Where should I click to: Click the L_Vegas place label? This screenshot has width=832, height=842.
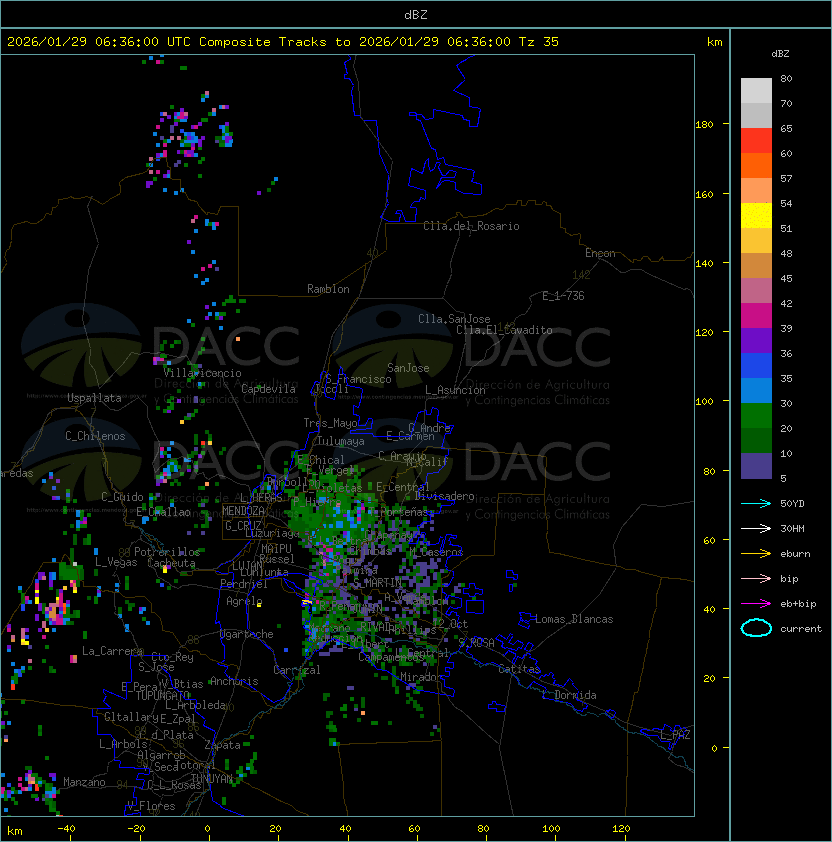[x=116, y=562]
